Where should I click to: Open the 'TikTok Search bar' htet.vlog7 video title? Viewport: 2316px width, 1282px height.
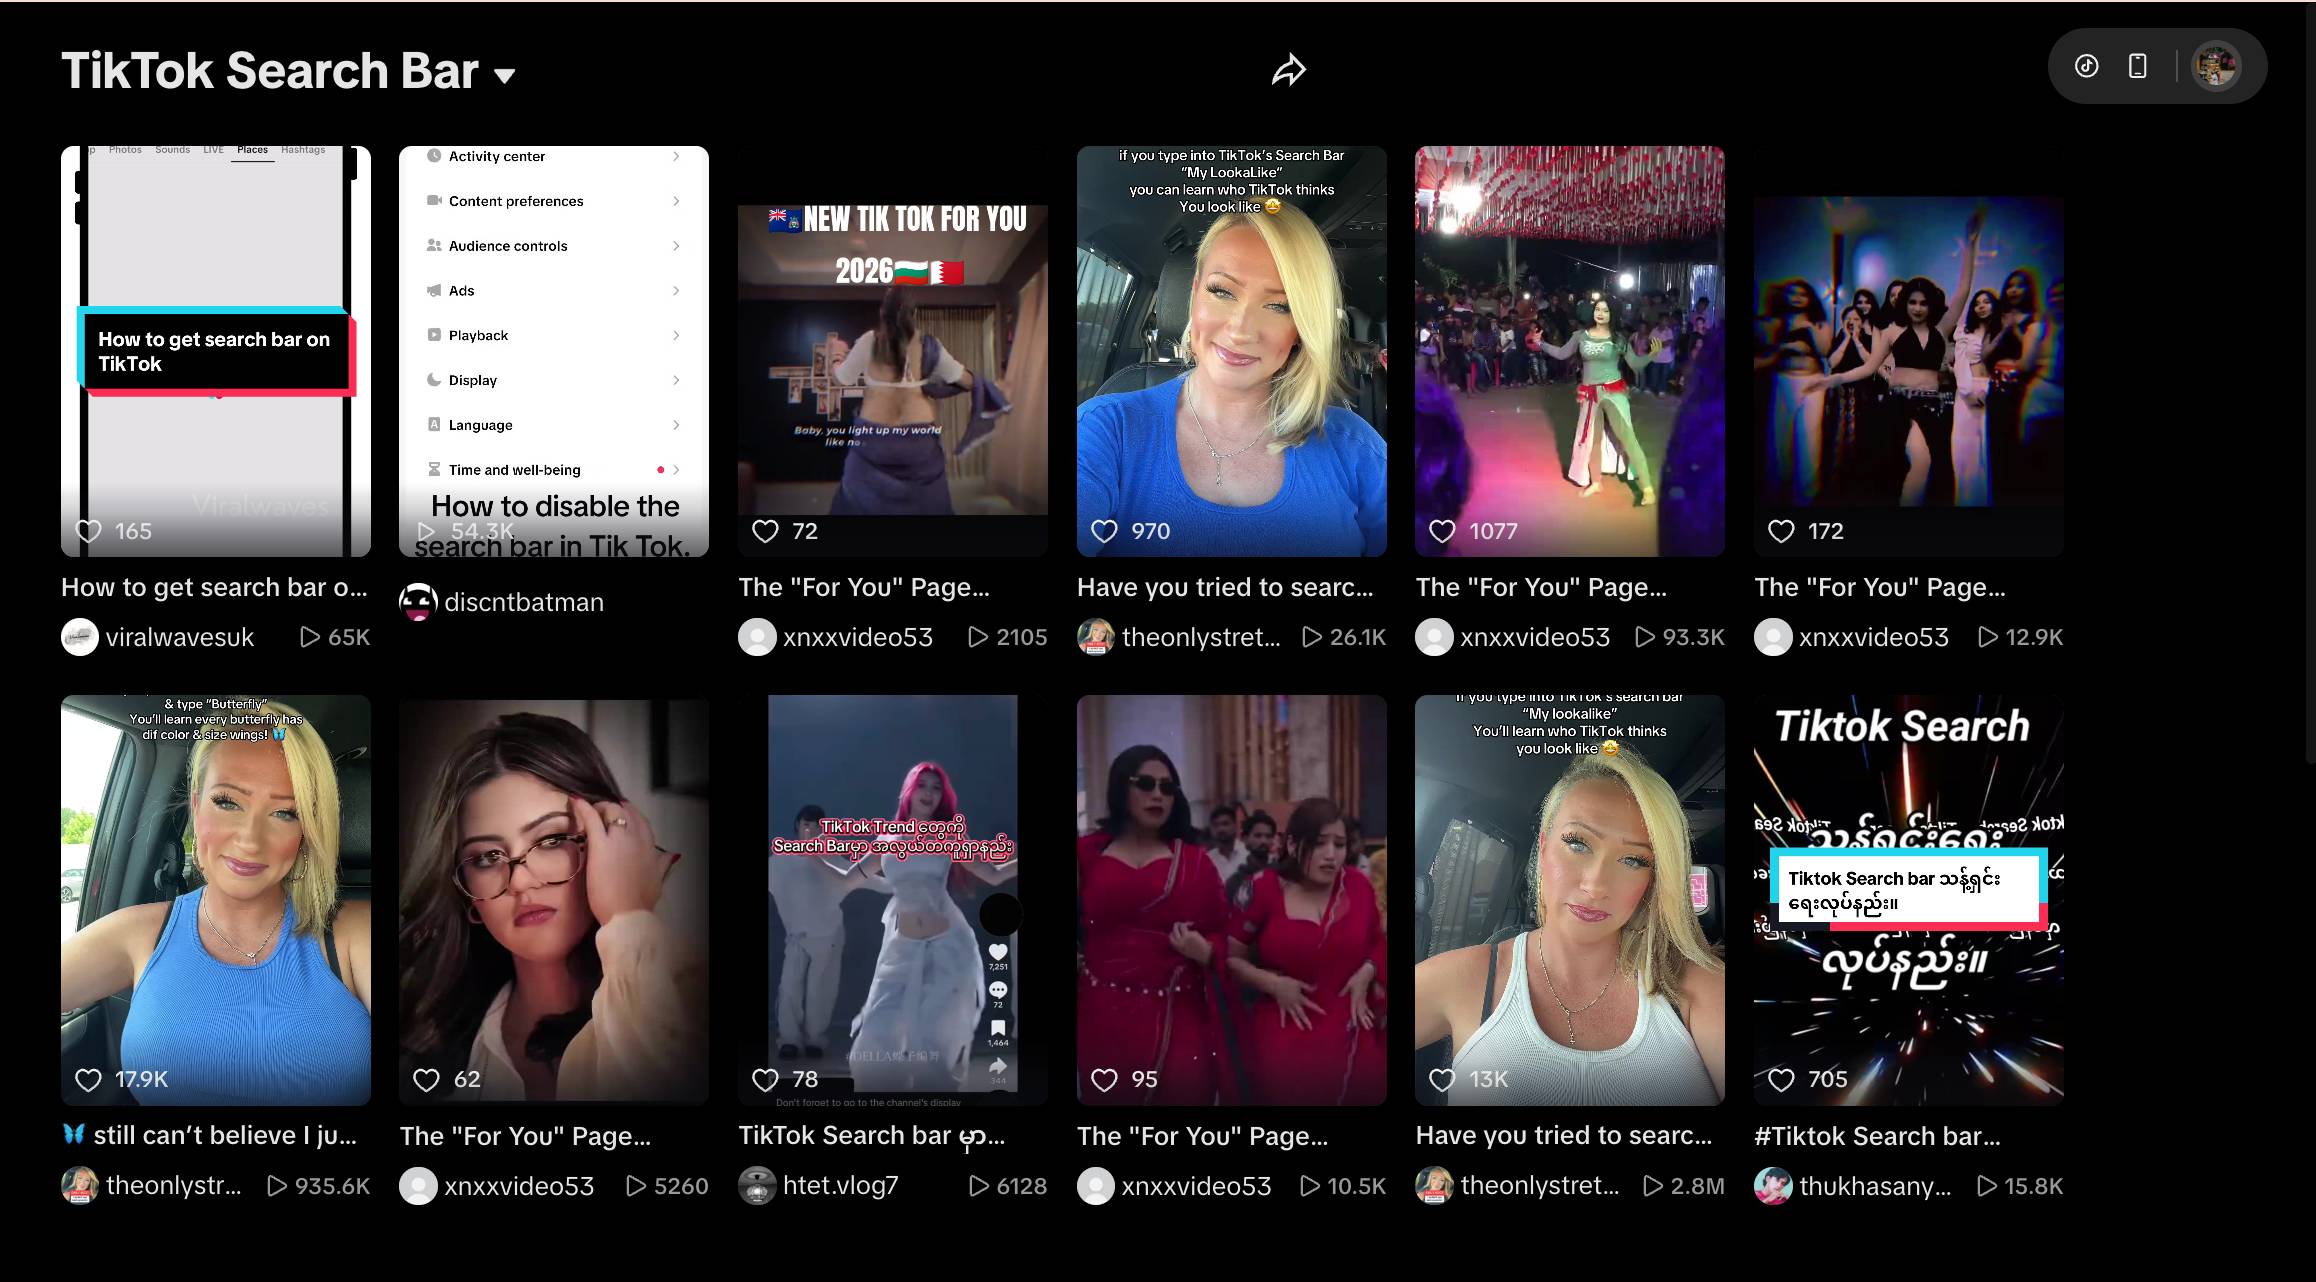[x=872, y=1136]
